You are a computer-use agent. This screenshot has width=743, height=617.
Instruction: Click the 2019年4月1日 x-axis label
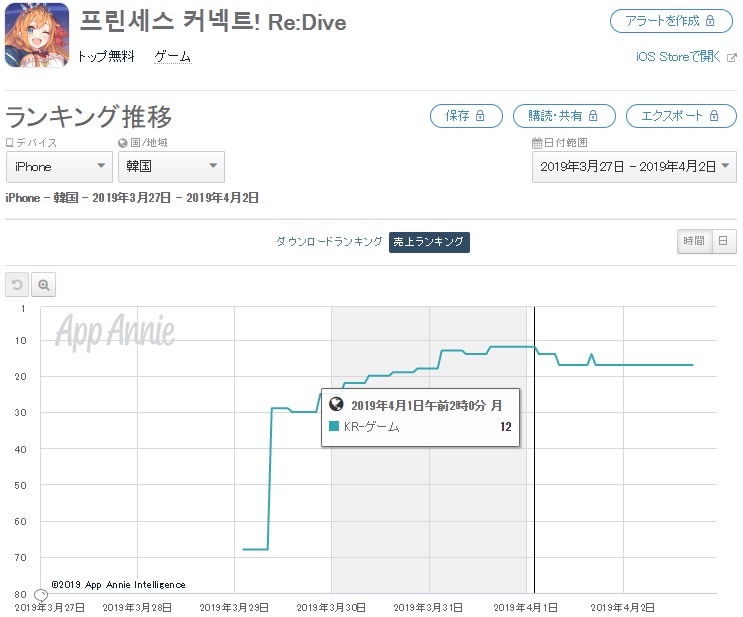point(526,608)
